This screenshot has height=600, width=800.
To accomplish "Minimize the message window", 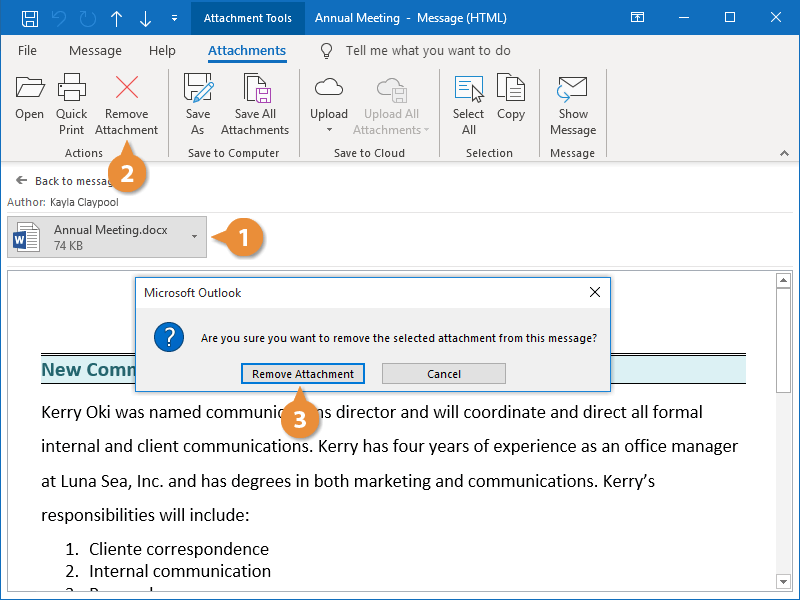I will pos(684,17).
